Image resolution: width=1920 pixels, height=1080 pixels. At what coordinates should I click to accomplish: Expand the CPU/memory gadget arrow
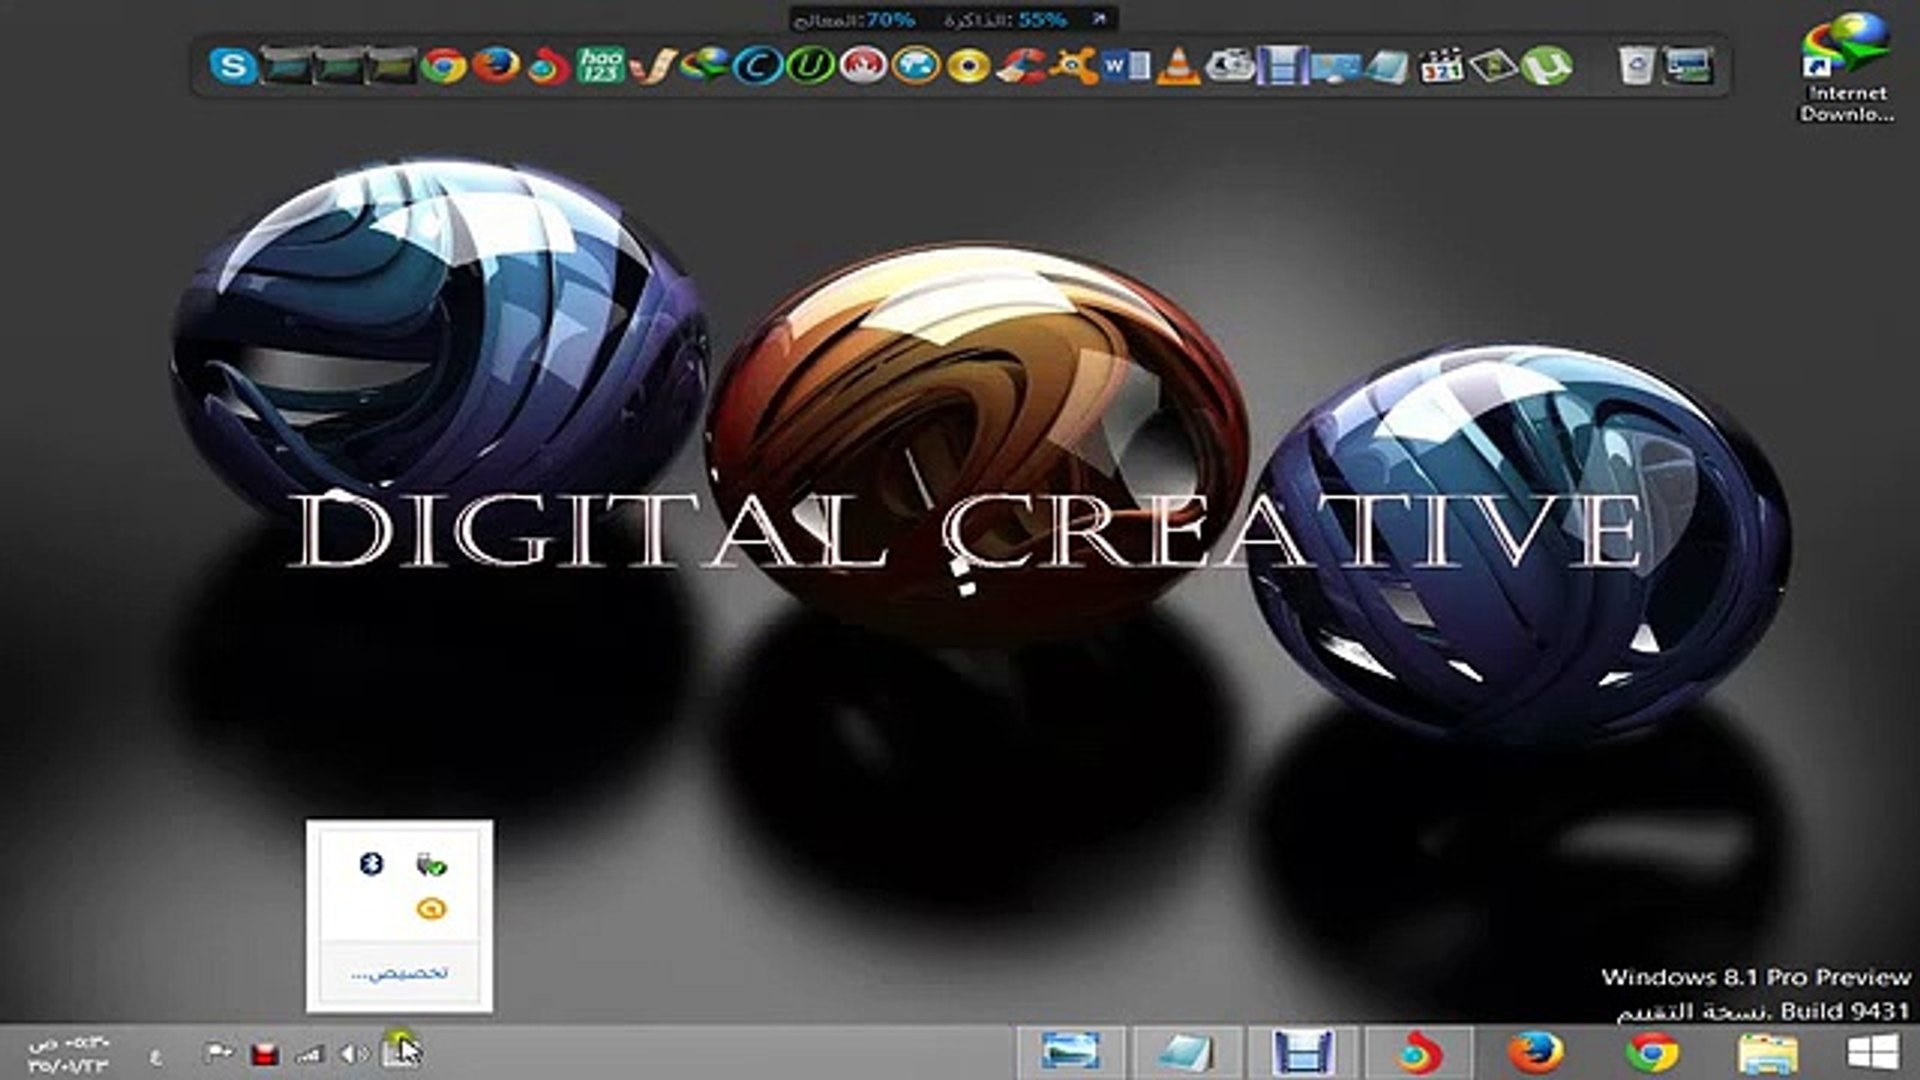point(1097,17)
